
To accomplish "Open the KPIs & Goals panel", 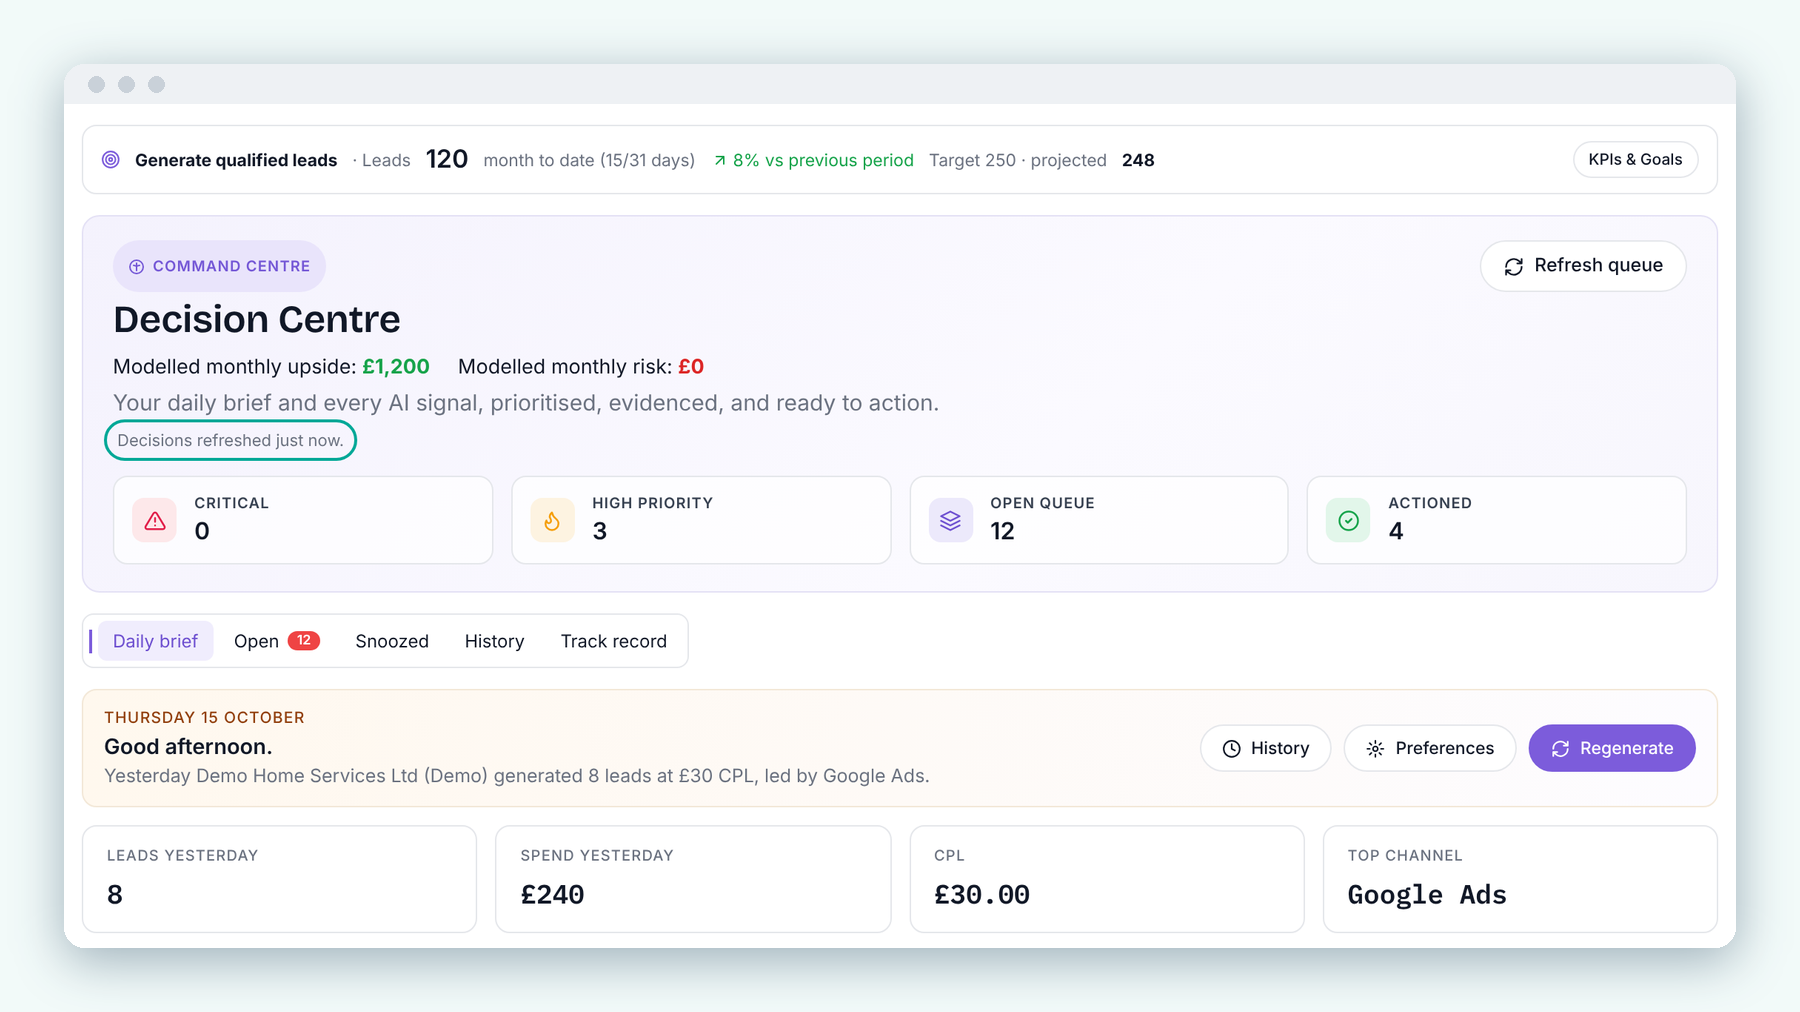I will (1635, 160).
